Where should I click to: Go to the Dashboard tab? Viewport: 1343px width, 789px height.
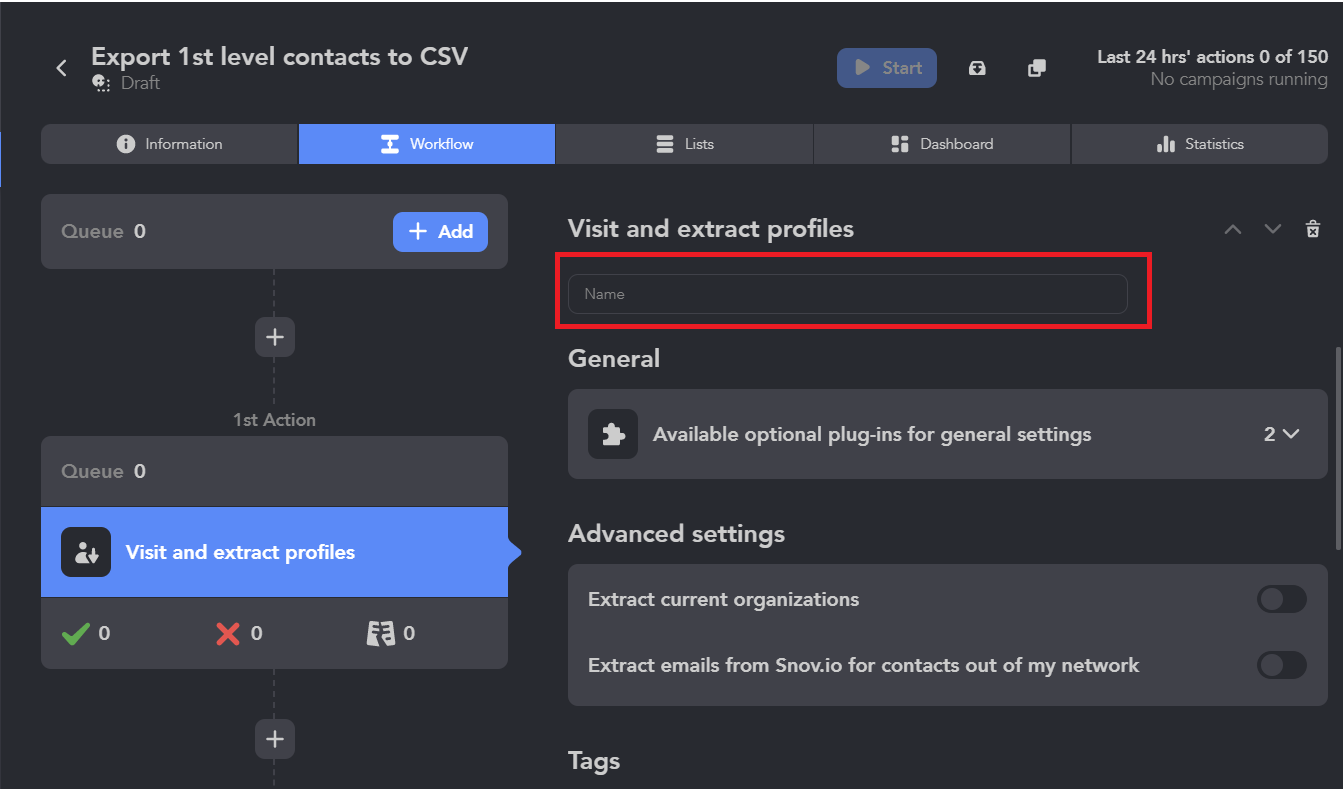coord(942,144)
